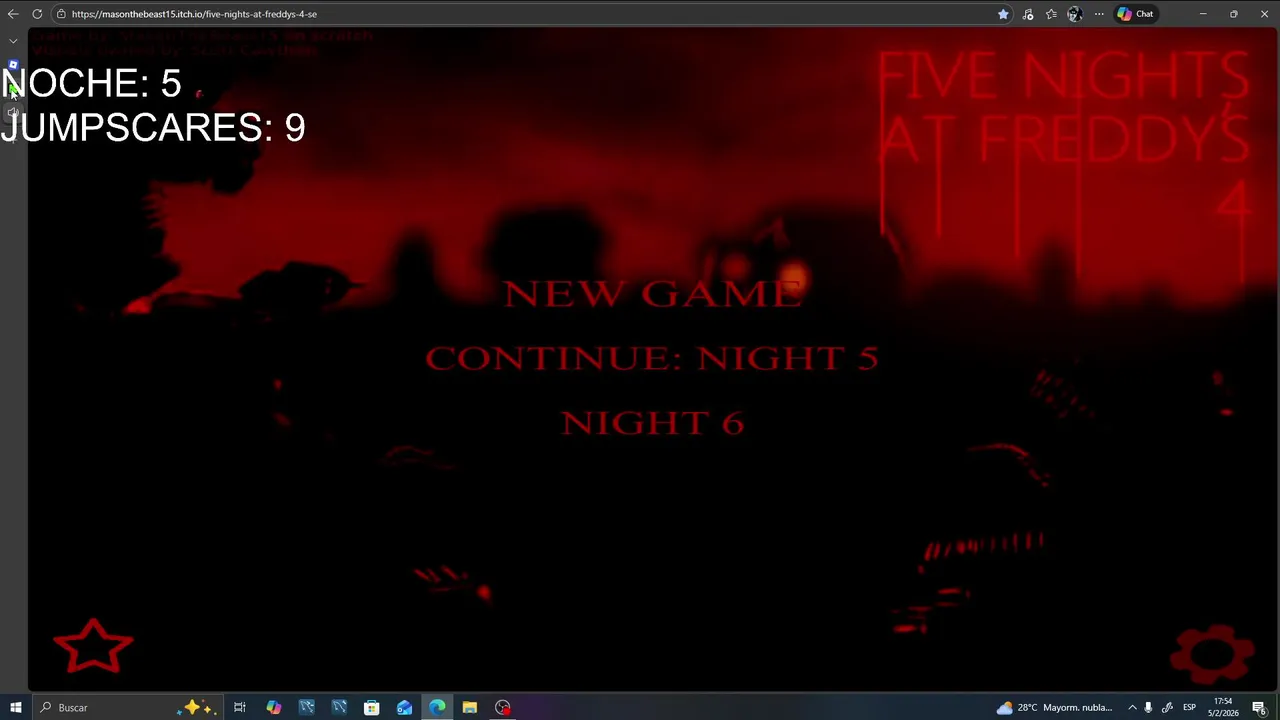Open the screen recorder taskbar icon

point(503,708)
